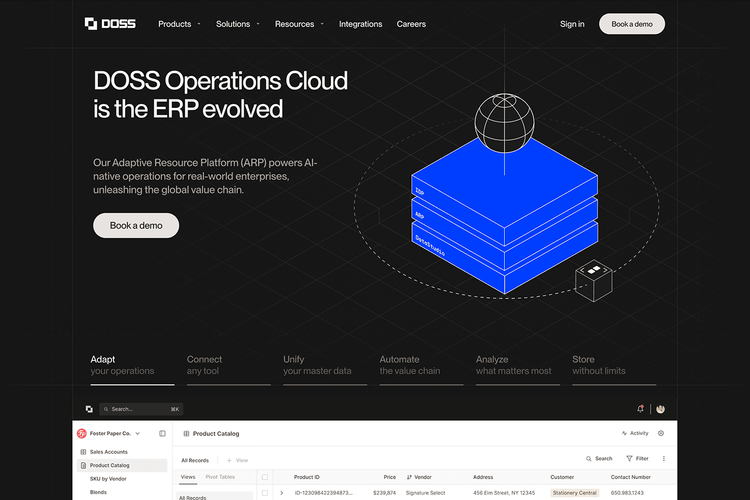Click Book a demo button under hero text
Screen dimensions: 750x500
tap(136, 225)
